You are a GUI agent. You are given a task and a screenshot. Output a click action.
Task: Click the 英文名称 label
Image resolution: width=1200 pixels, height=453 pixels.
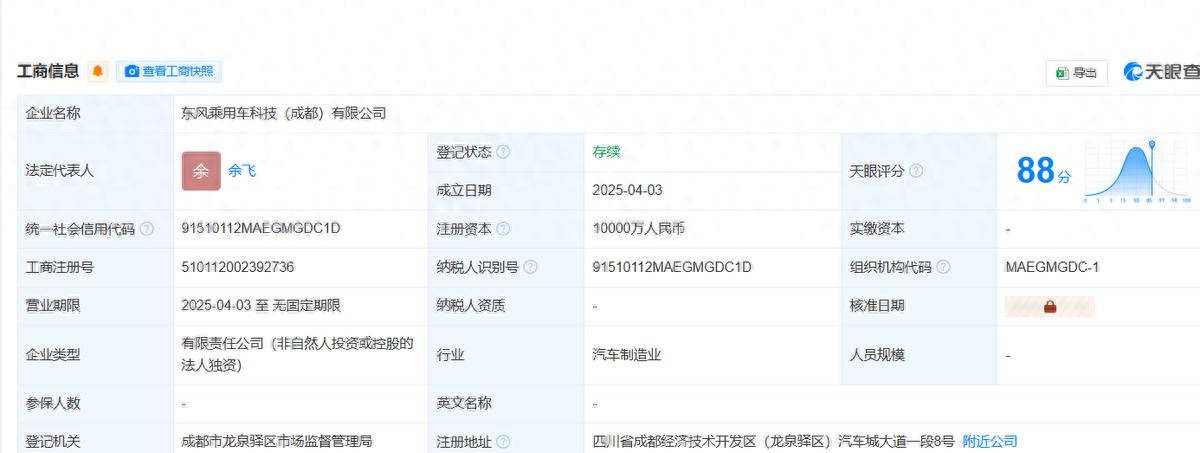(464, 403)
